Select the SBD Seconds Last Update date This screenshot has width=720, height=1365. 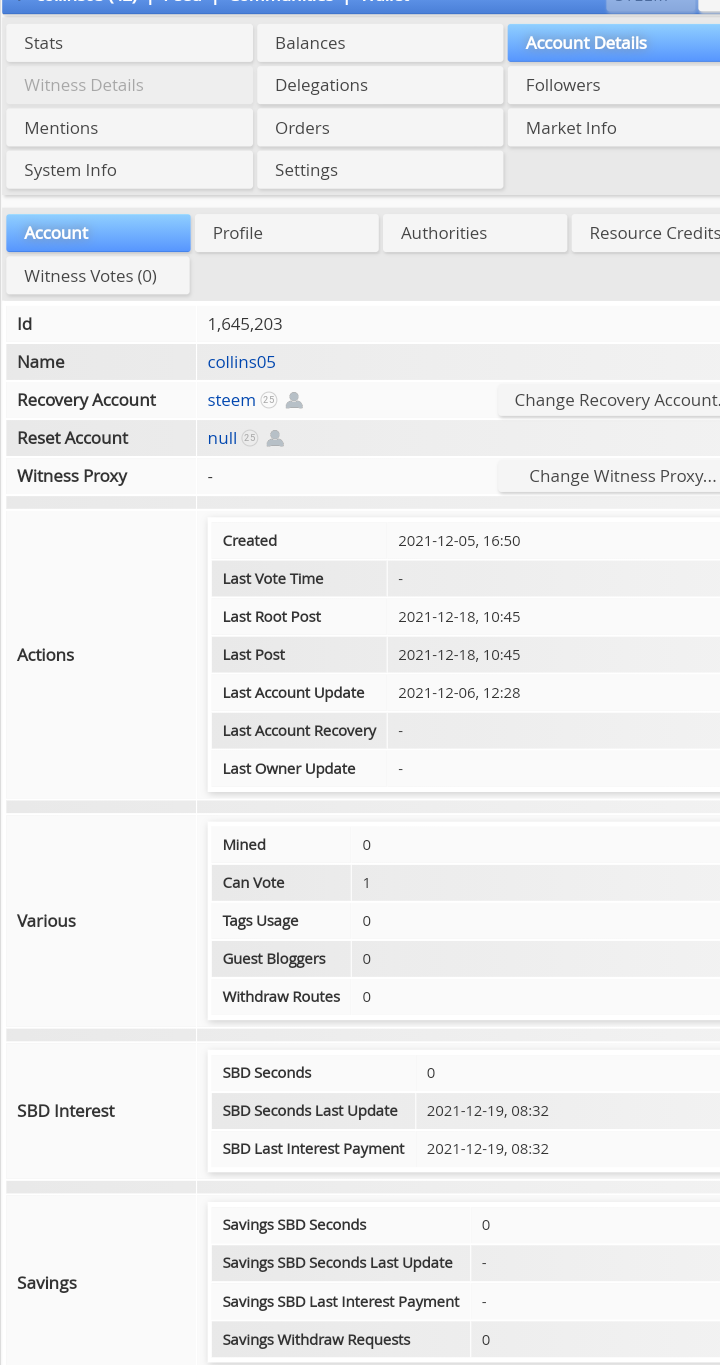[488, 1111]
